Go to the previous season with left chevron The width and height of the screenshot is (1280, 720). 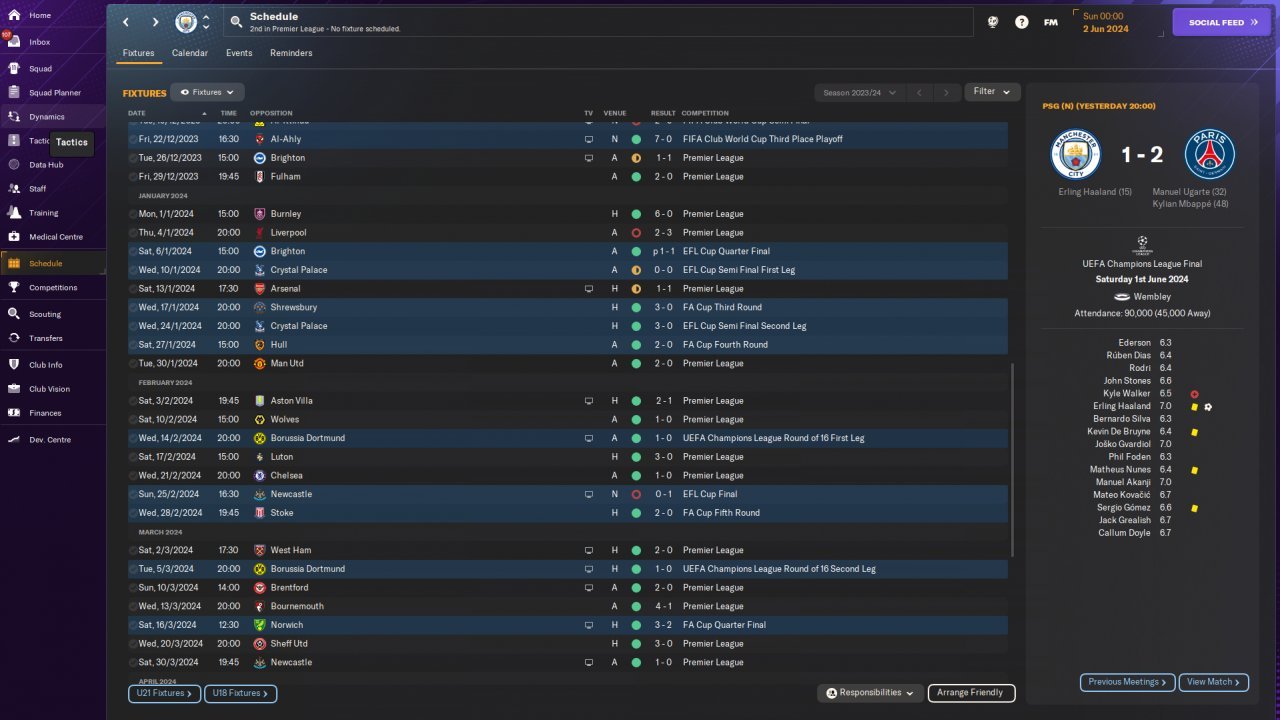click(919, 92)
